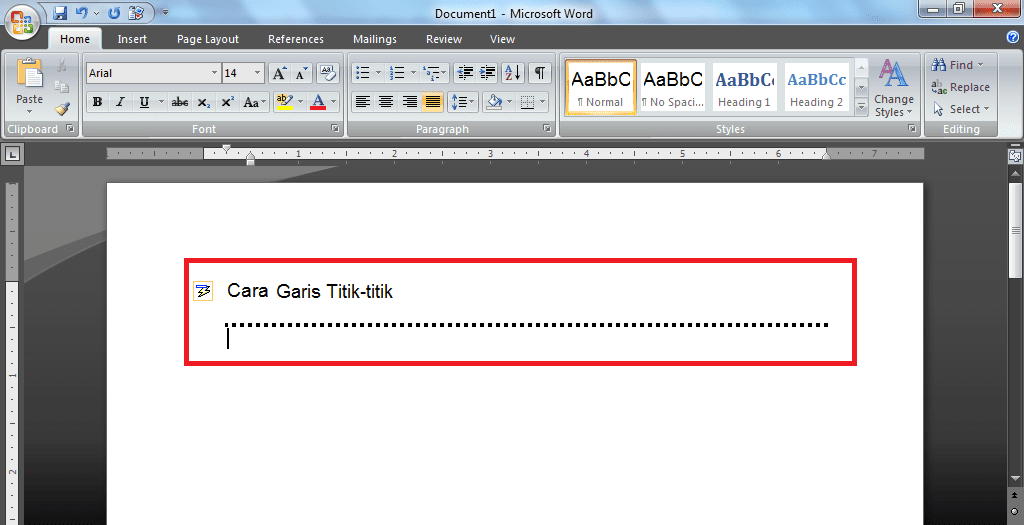Screen dimensions: 1024x525
Task: Open the highlight color dropdown arrow
Action: pyautogui.click(x=300, y=102)
